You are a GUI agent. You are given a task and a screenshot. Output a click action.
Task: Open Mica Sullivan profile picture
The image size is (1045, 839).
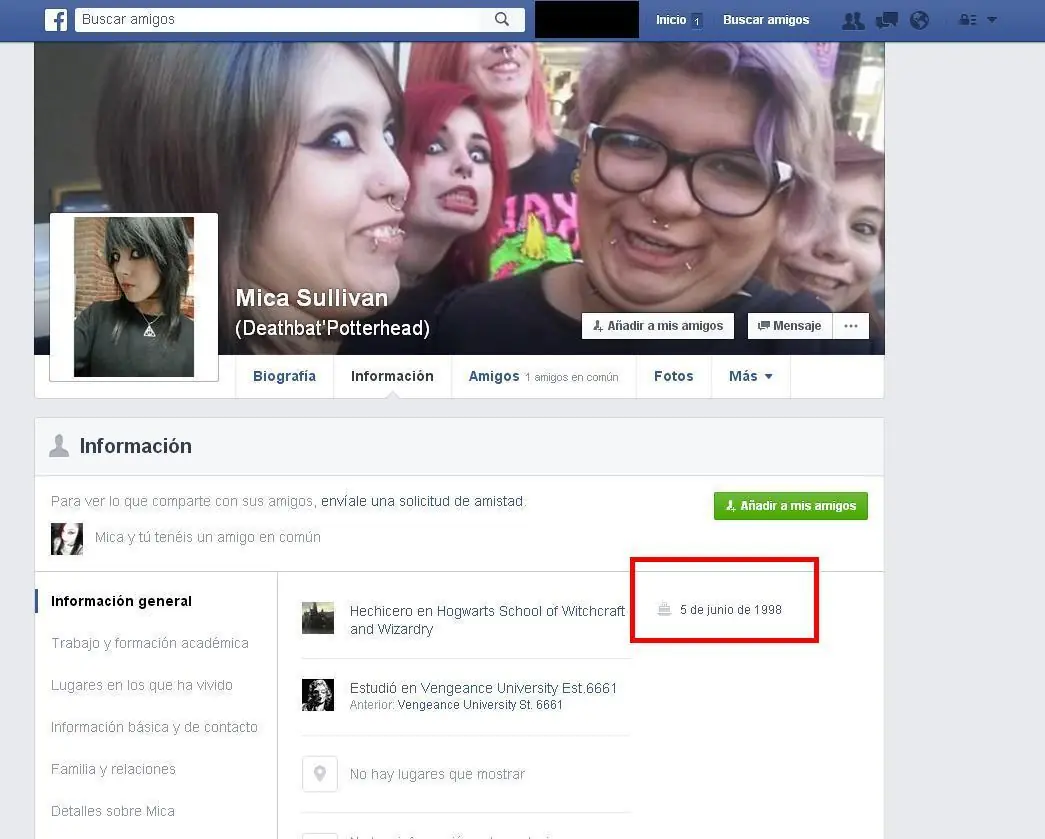tap(134, 297)
